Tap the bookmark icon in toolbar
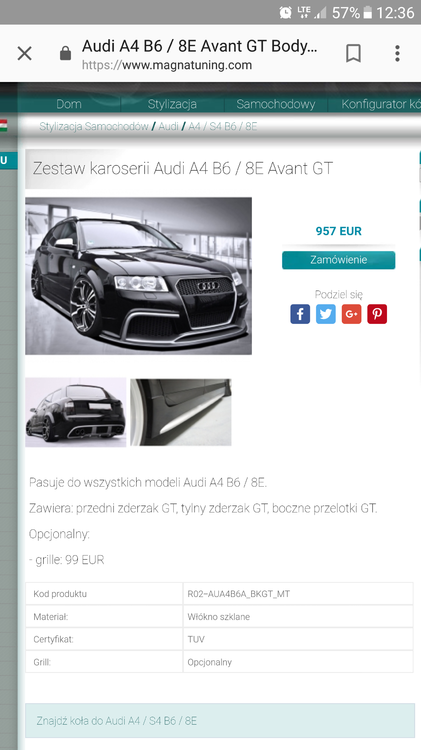This screenshot has height=750, width=421. point(354,54)
